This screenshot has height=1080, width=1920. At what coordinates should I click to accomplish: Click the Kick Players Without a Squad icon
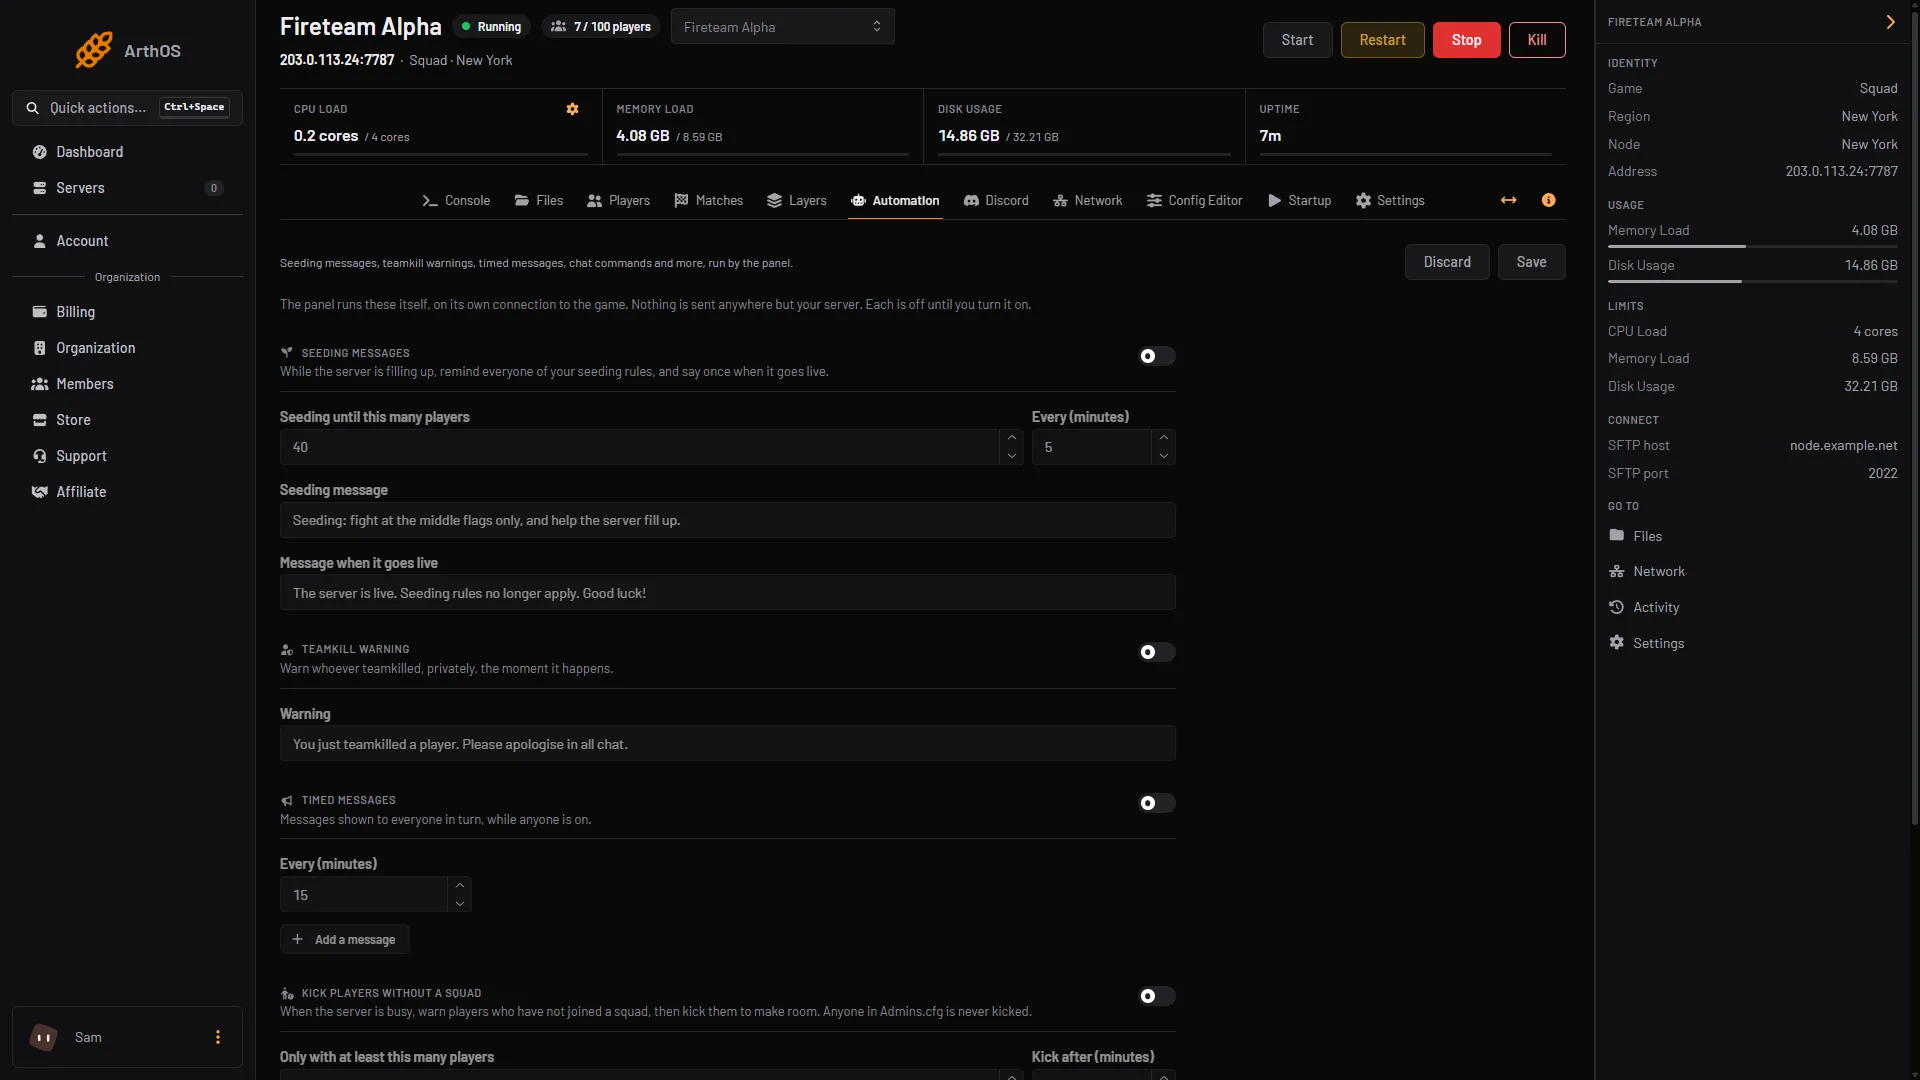287,994
